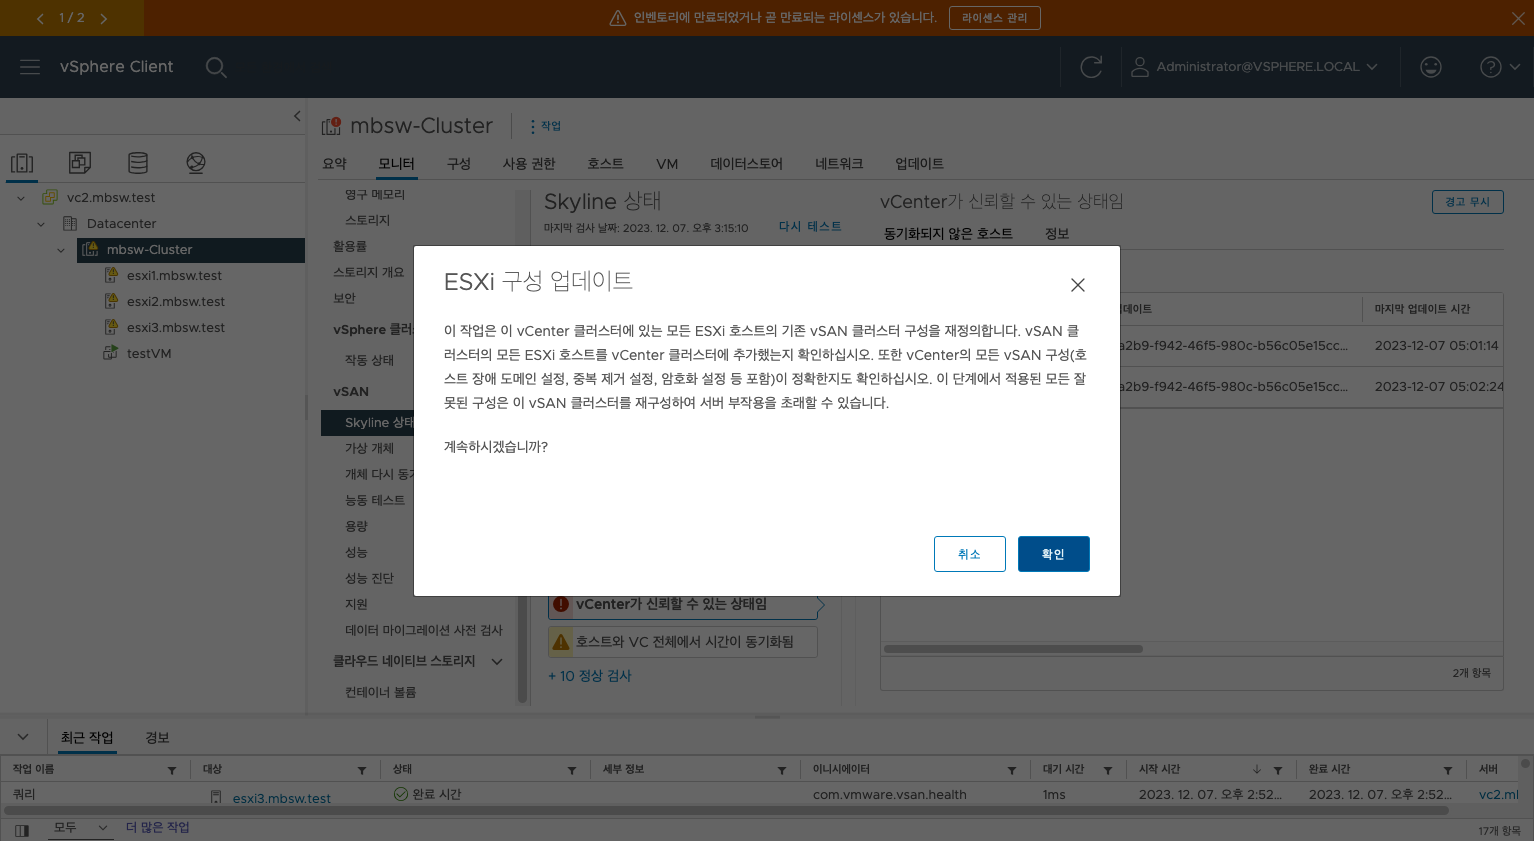Image resolution: width=1534 pixels, height=841 pixels.
Task: Switch to VMs and Templates inventory view
Action: click(x=80, y=162)
